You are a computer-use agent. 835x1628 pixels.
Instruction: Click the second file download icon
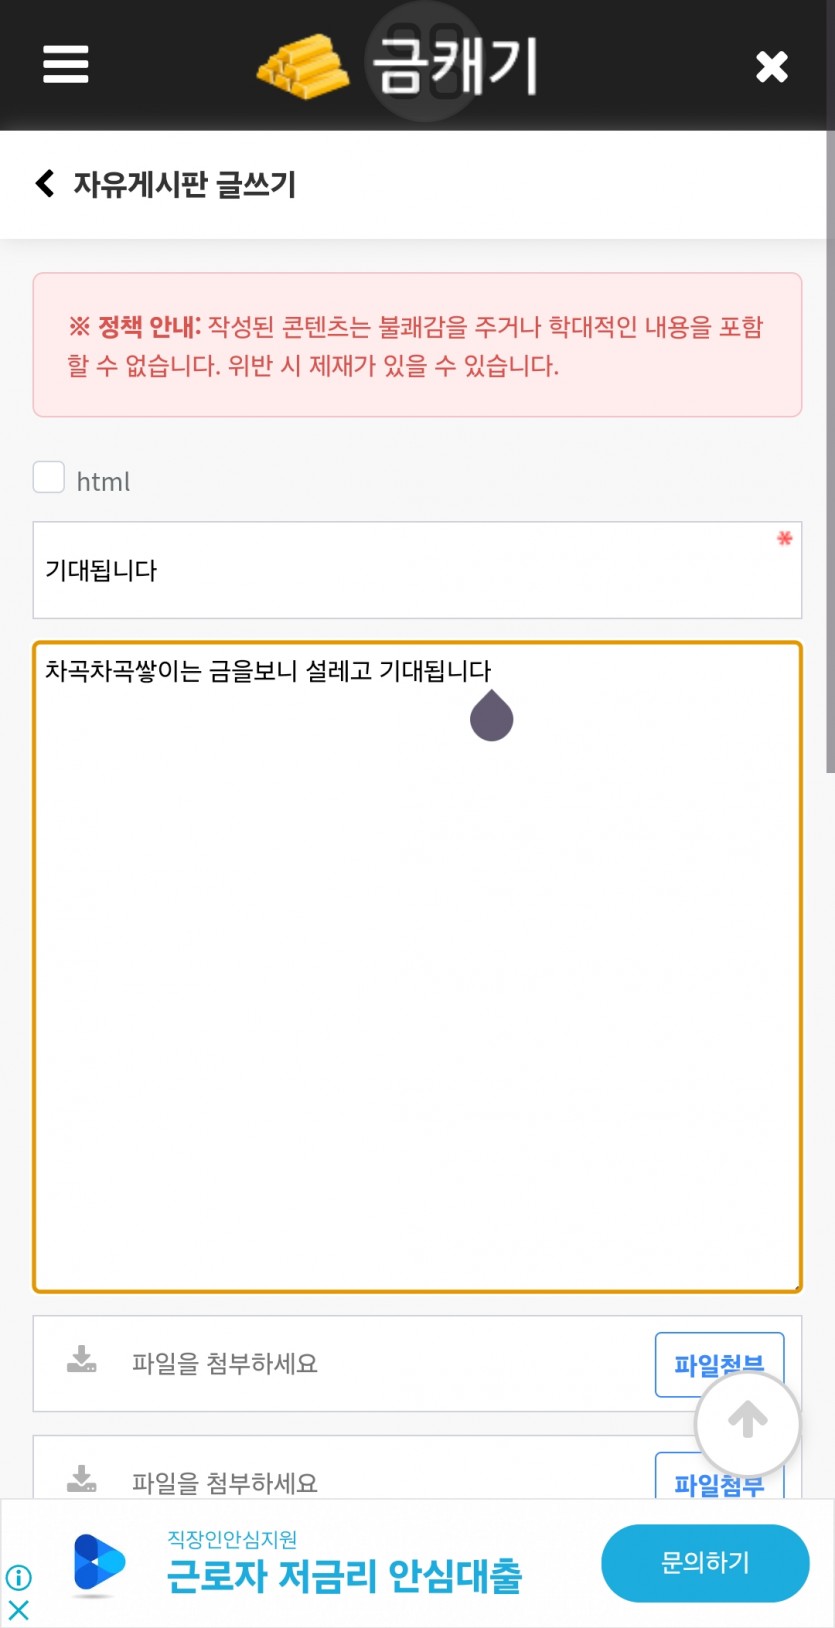coord(81,1479)
